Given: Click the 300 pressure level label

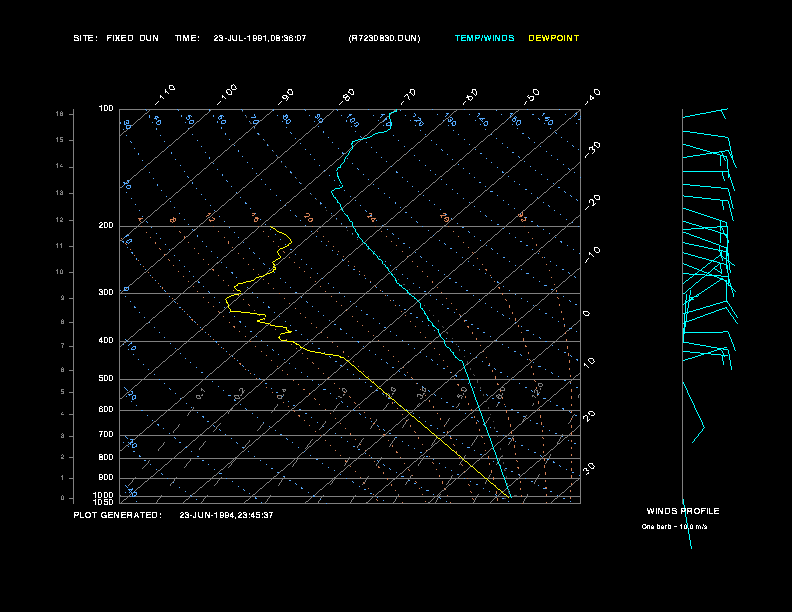Looking at the screenshot, I should tap(106, 292).
